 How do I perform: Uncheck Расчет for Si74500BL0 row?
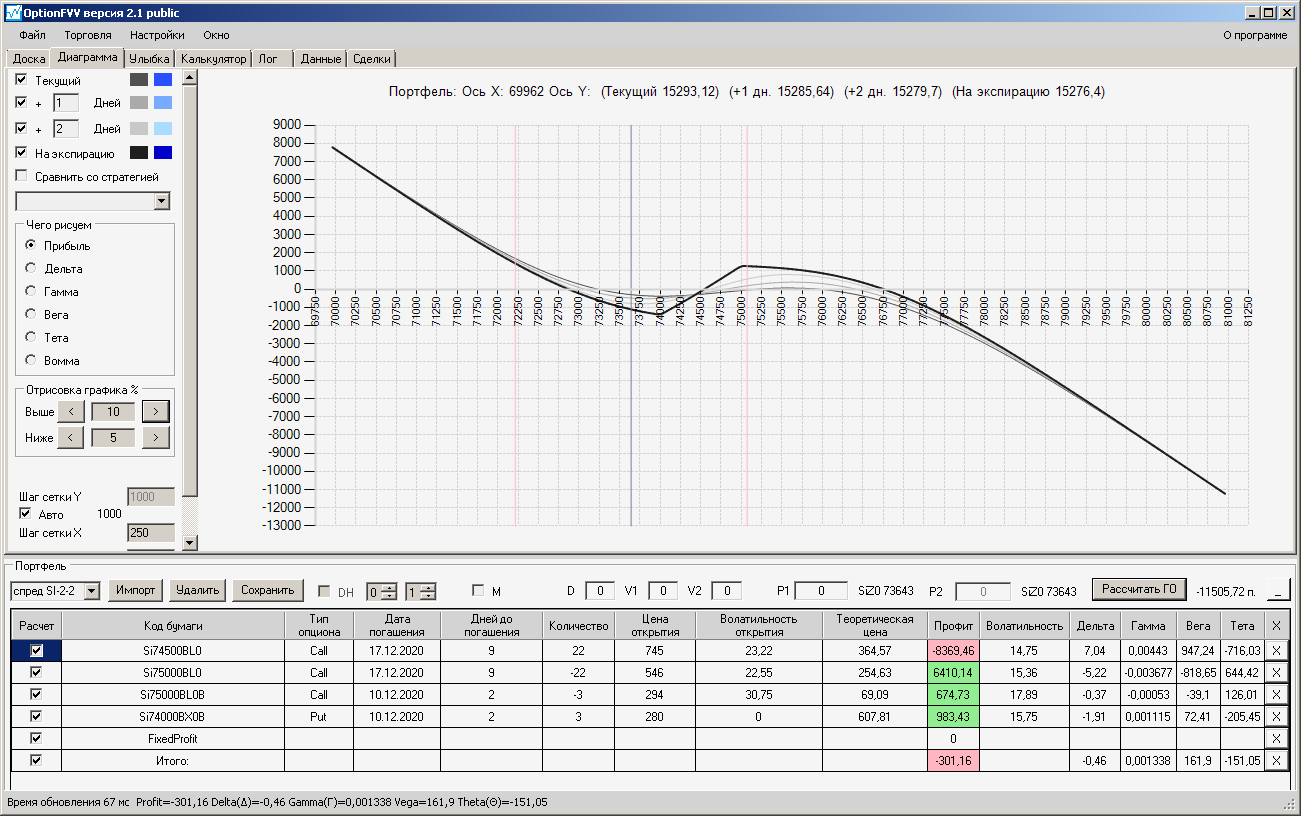point(36,650)
